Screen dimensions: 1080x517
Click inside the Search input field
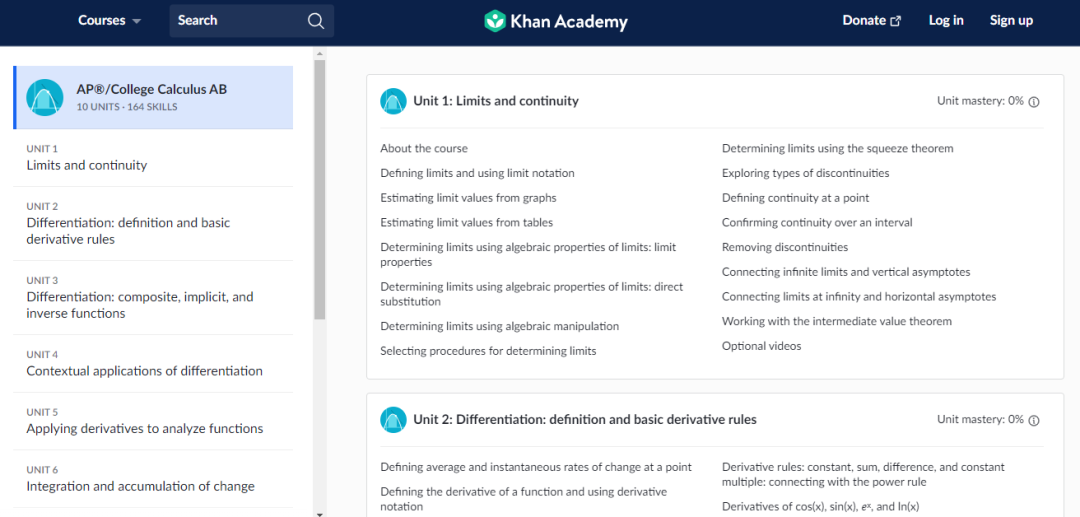(x=238, y=21)
